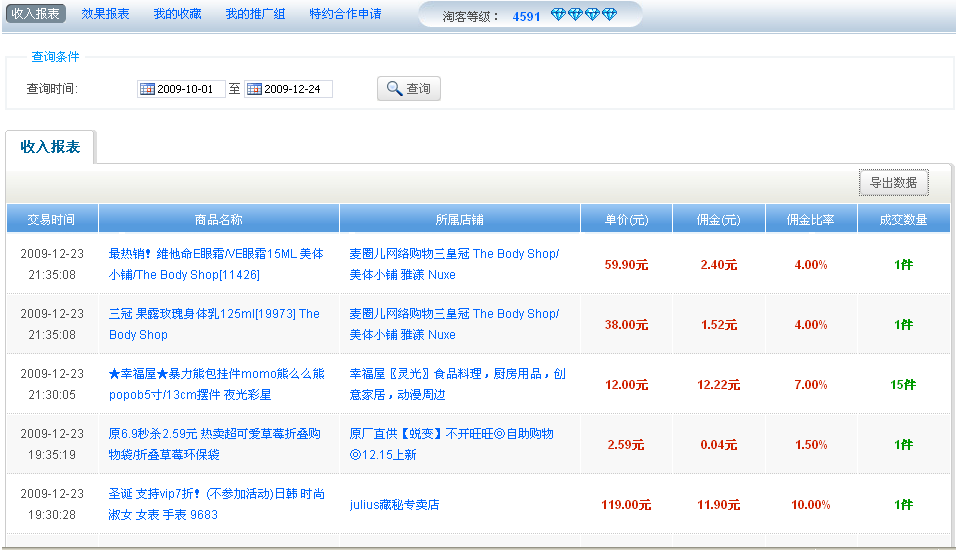Switch to 收入报表 top menu
The height and width of the screenshot is (551, 956).
tap(35, 13)
